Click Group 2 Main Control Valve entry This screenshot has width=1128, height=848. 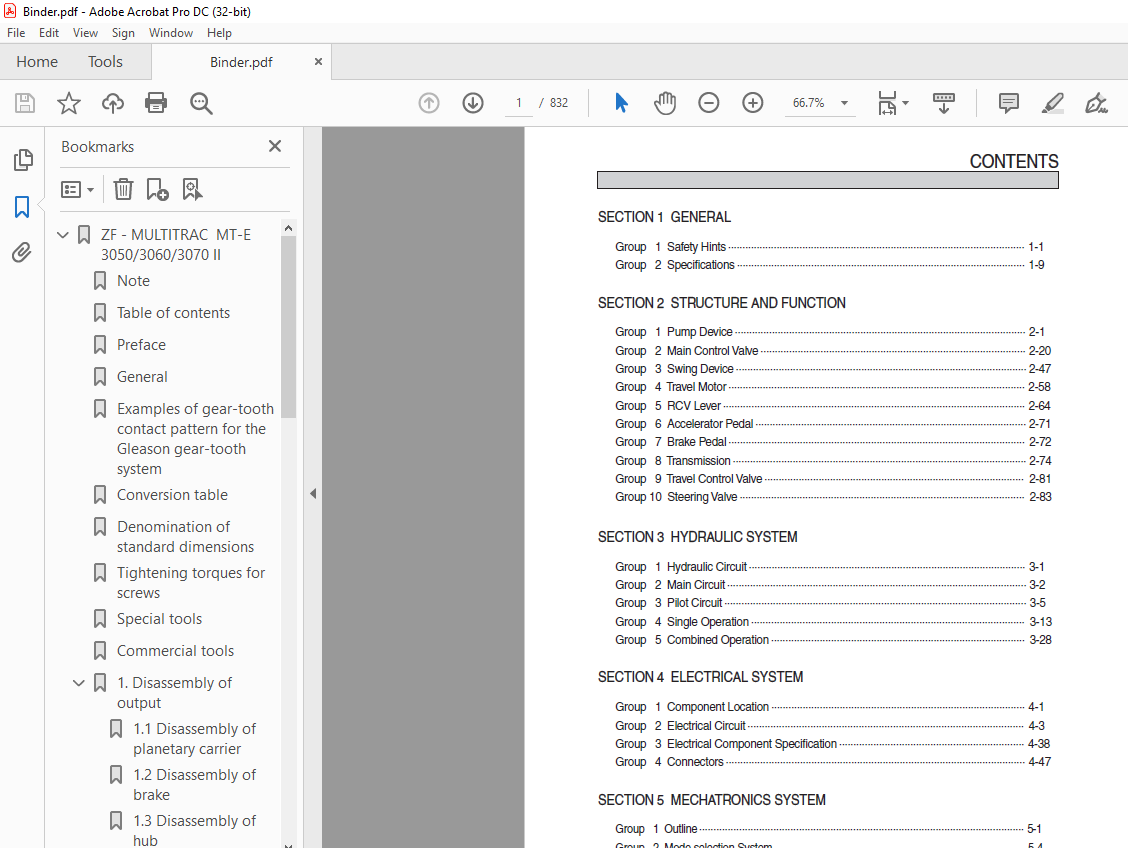tap(833, 350)
